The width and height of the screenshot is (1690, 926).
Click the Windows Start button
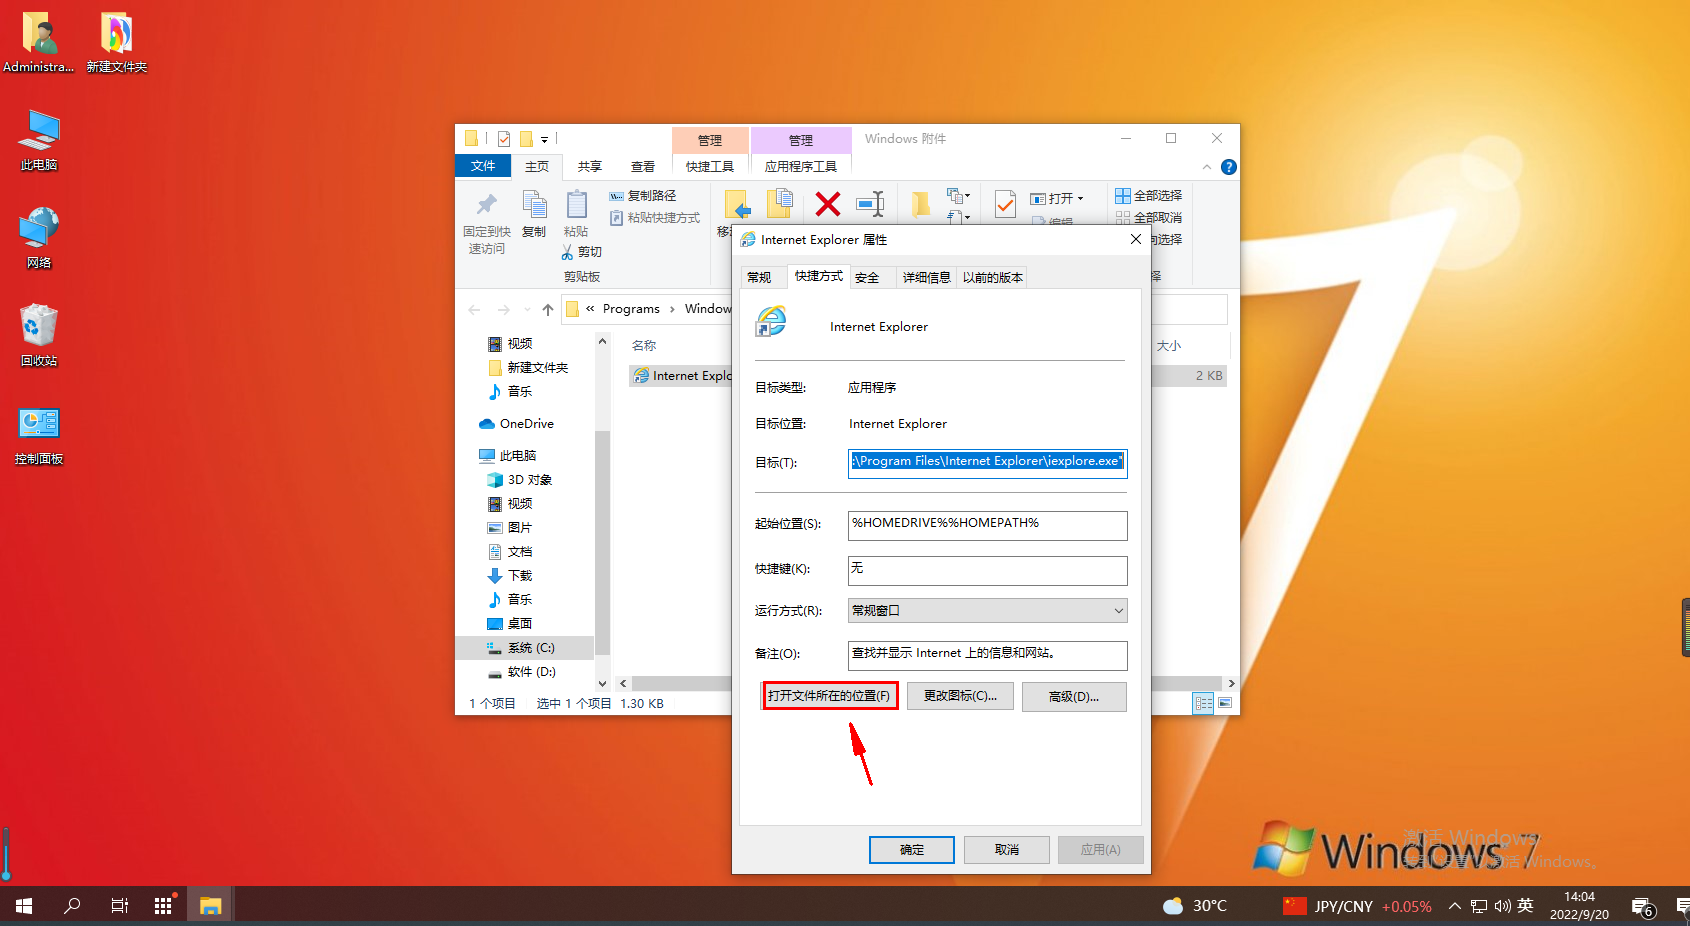point(24,906)
